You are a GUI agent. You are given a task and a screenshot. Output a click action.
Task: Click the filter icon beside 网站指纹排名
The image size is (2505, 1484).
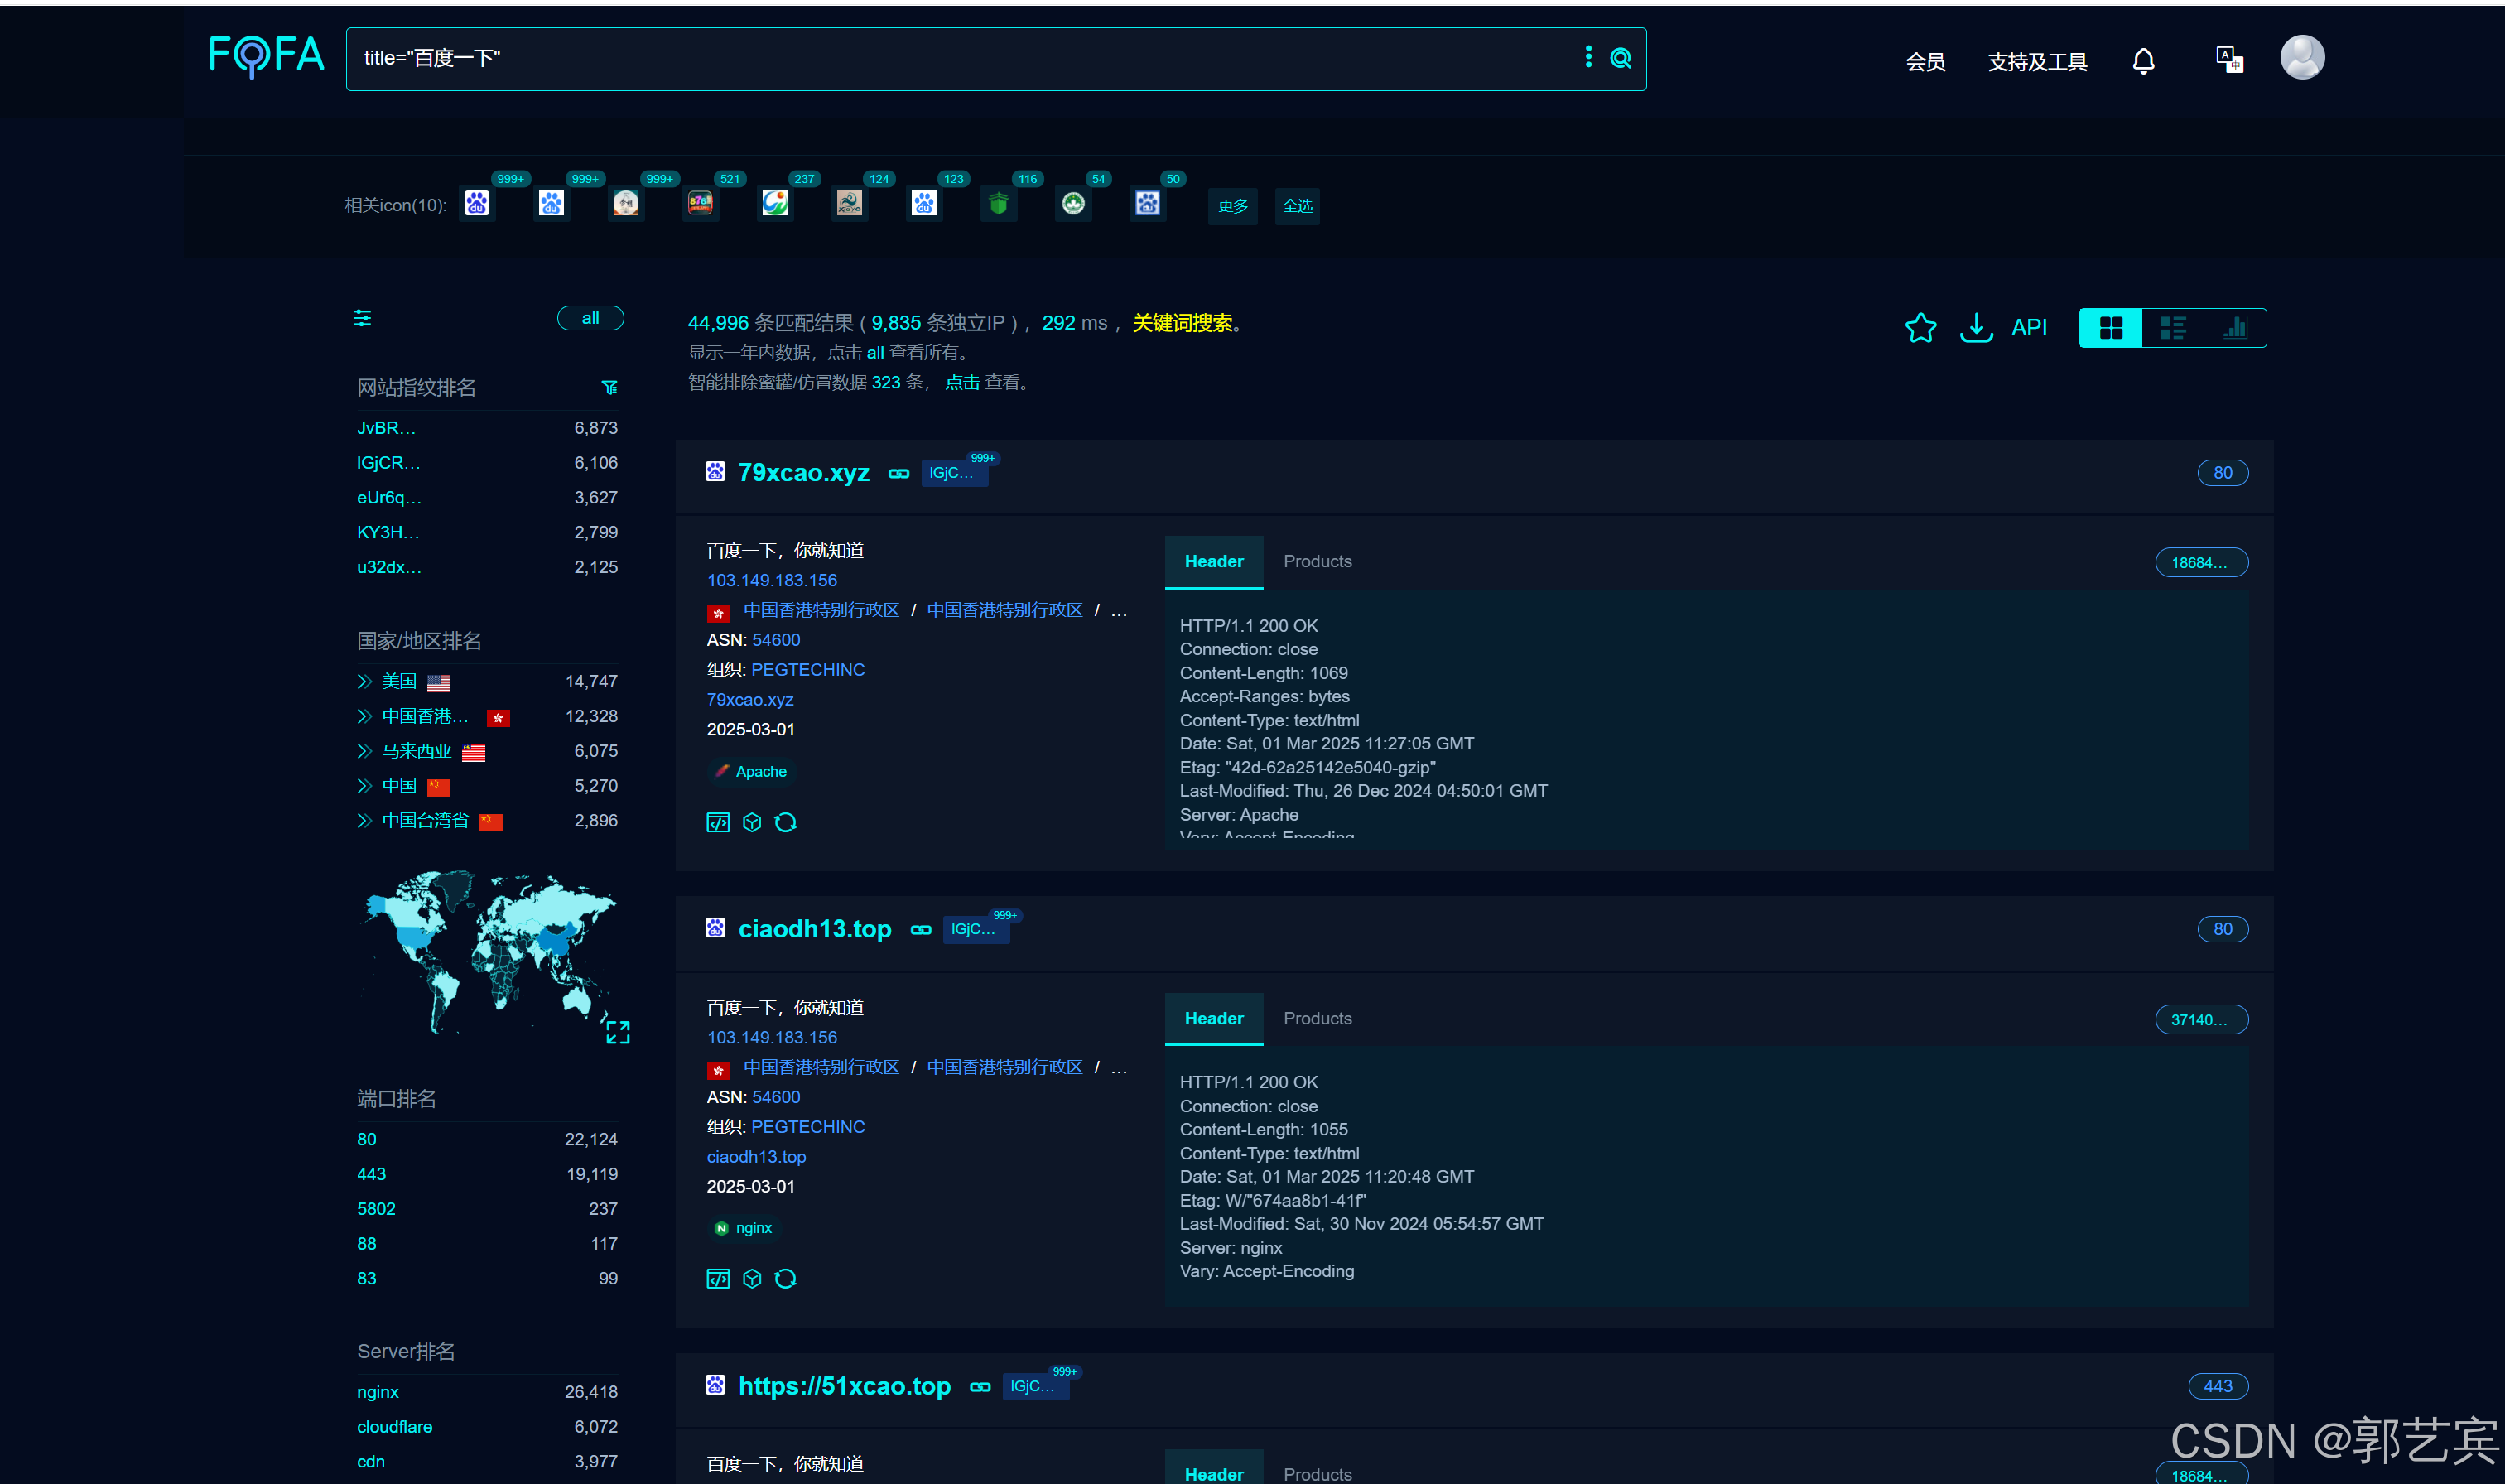609,388
